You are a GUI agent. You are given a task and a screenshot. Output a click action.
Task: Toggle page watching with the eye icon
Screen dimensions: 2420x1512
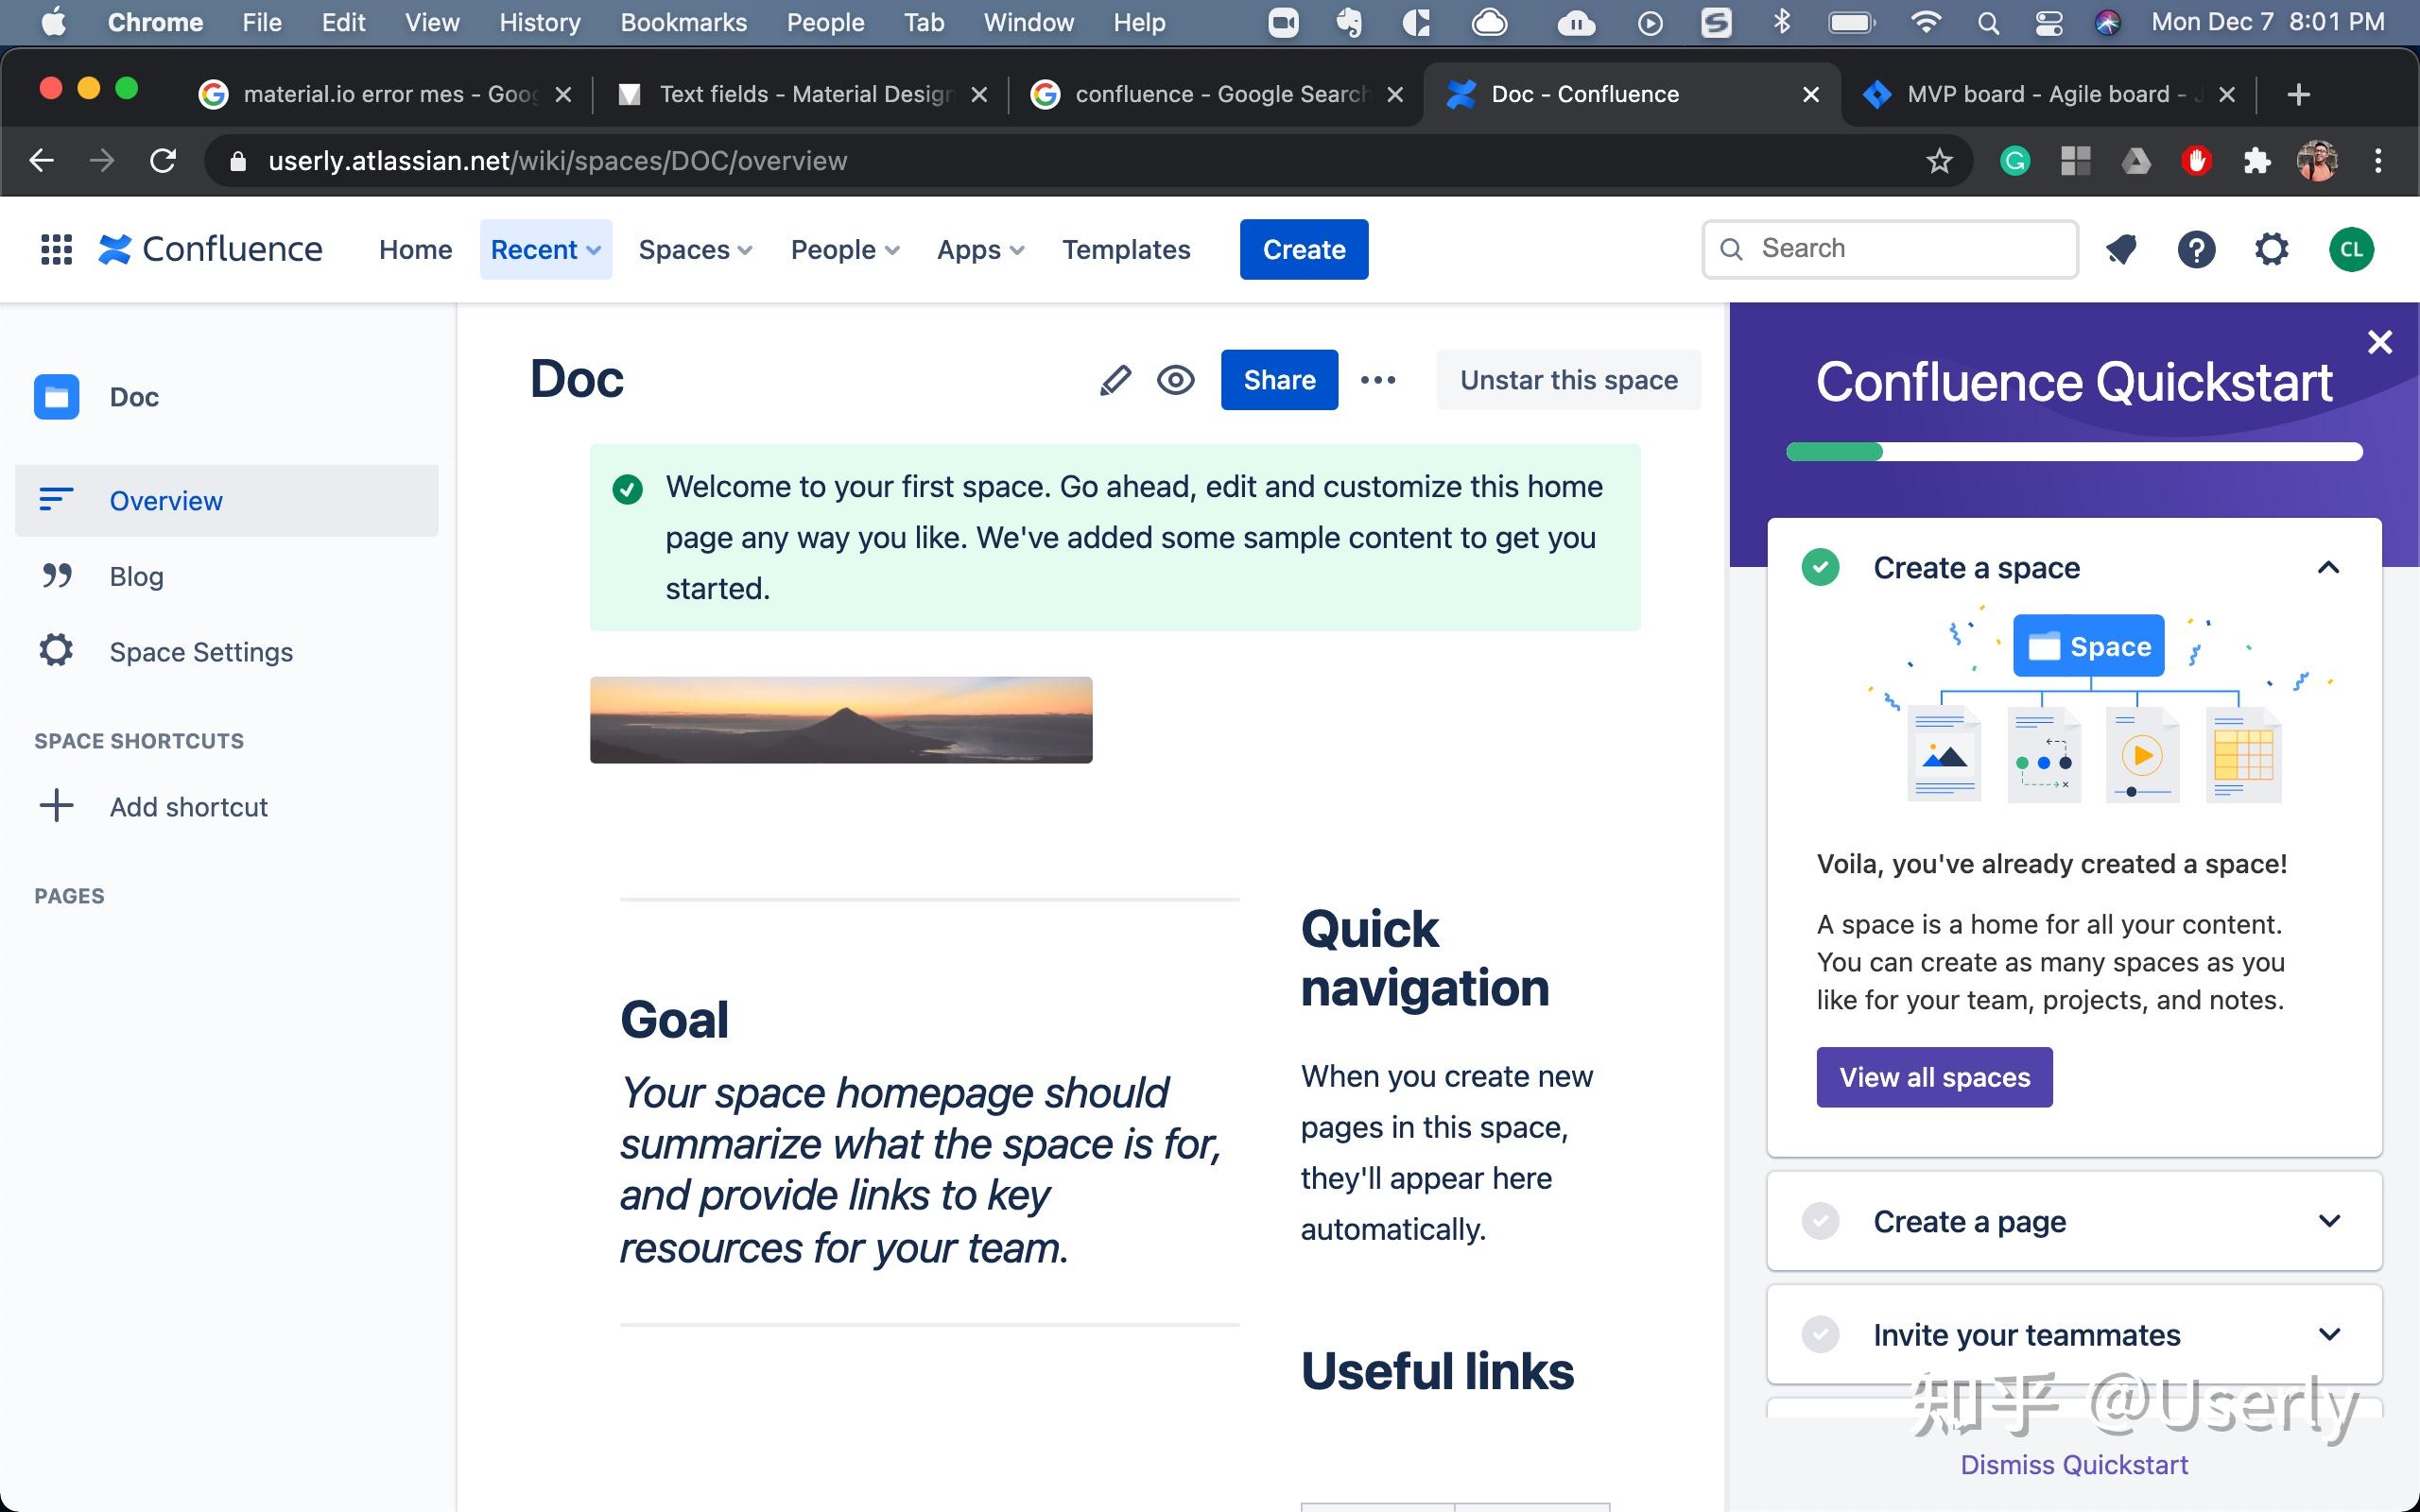[1175, 380]
